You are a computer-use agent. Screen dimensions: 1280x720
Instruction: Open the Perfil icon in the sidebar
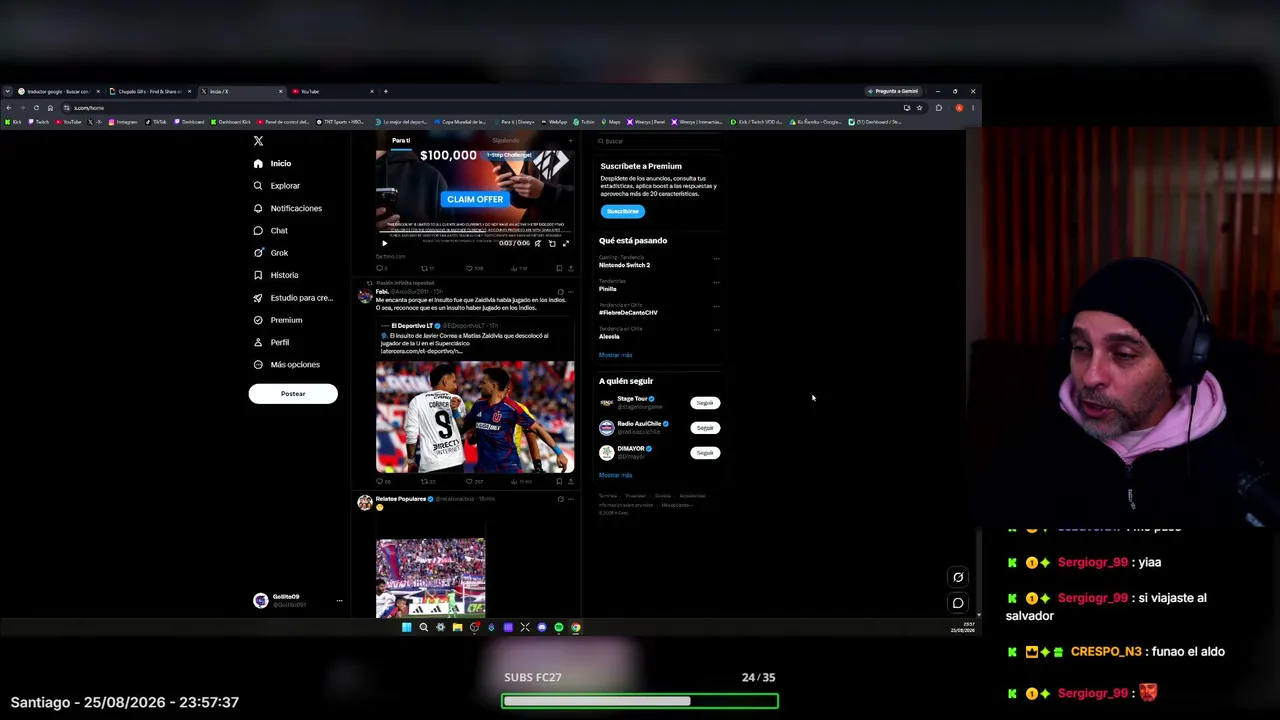click(x=258, y=342)
